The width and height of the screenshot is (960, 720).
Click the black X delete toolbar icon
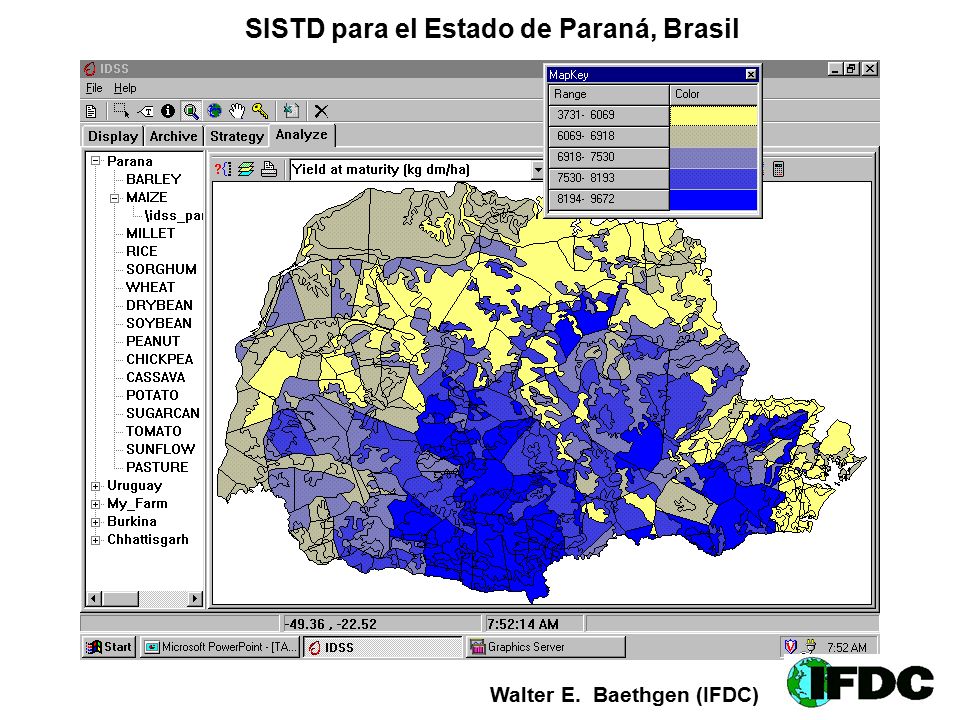click(x=321, y=111)
